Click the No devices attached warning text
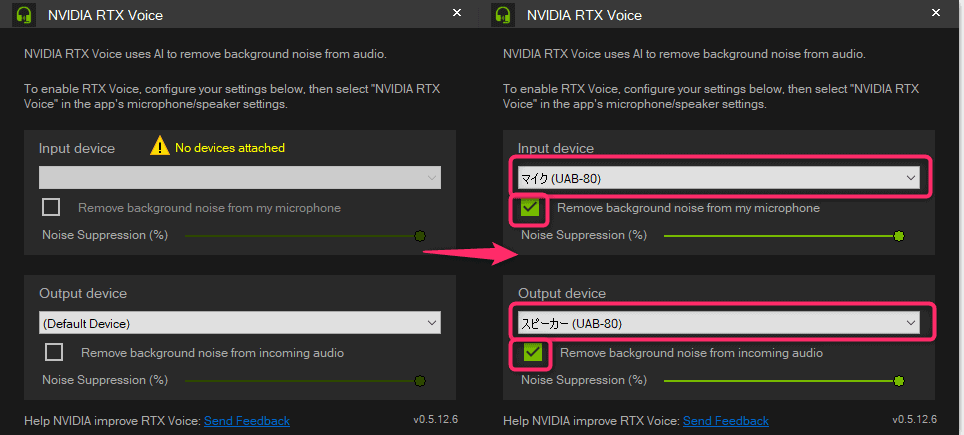 pyautogui.click(x=230, y=148)
